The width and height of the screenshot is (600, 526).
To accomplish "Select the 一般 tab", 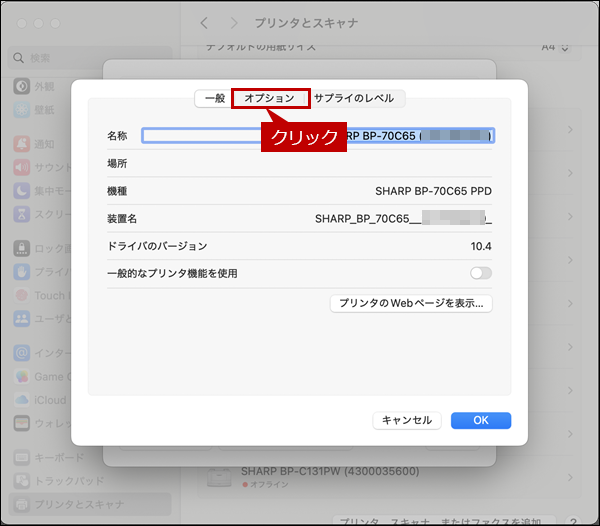I will pyautogui.click(x=214, y=98).
